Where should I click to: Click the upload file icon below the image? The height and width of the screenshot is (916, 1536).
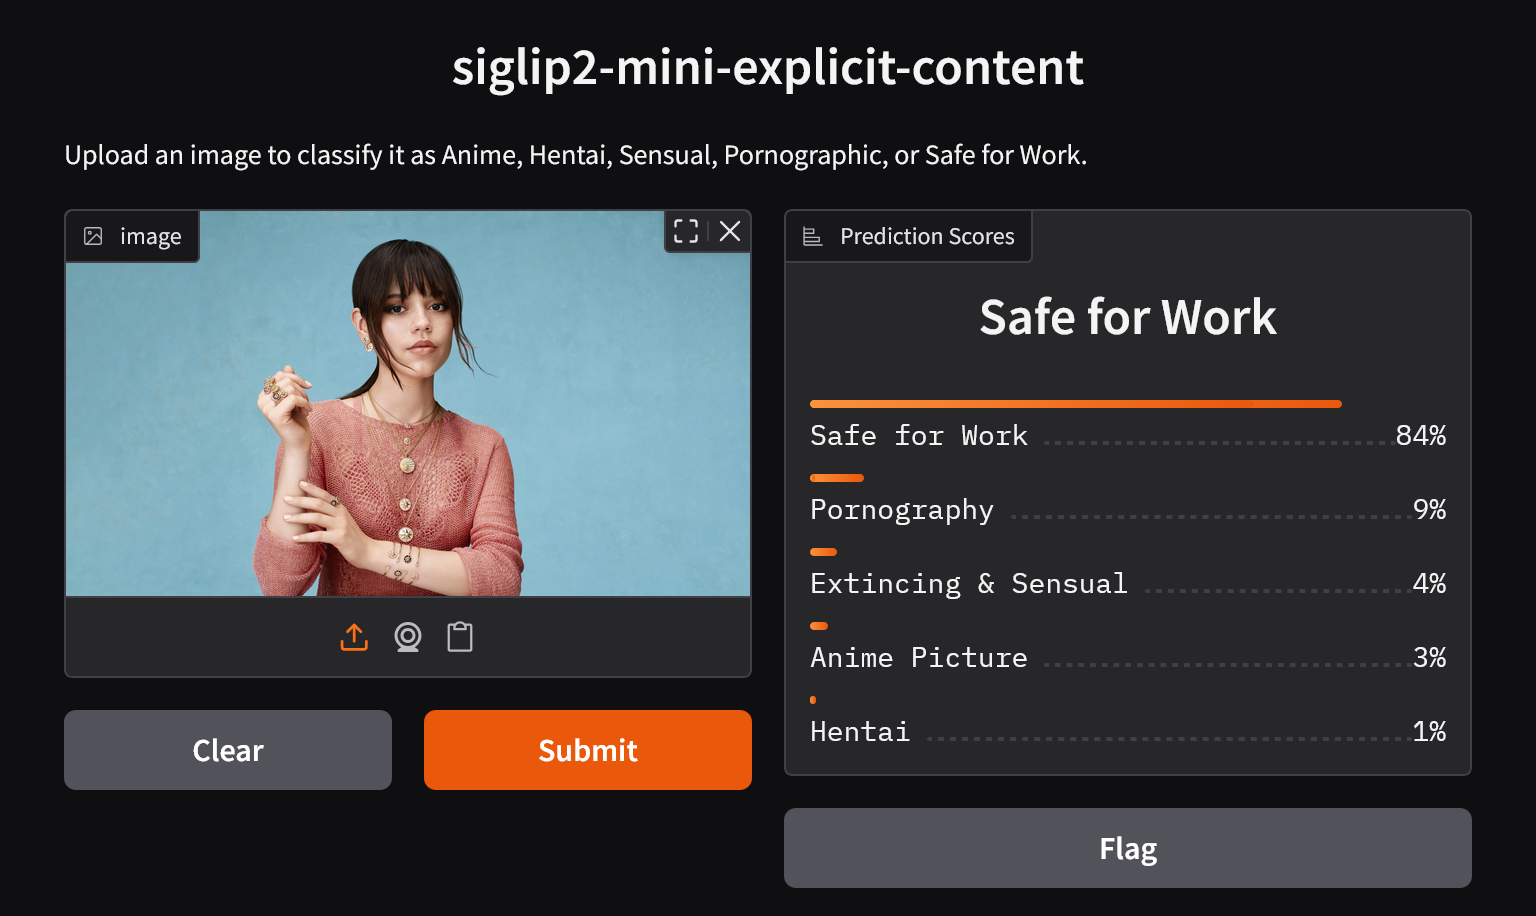point(354,637)
